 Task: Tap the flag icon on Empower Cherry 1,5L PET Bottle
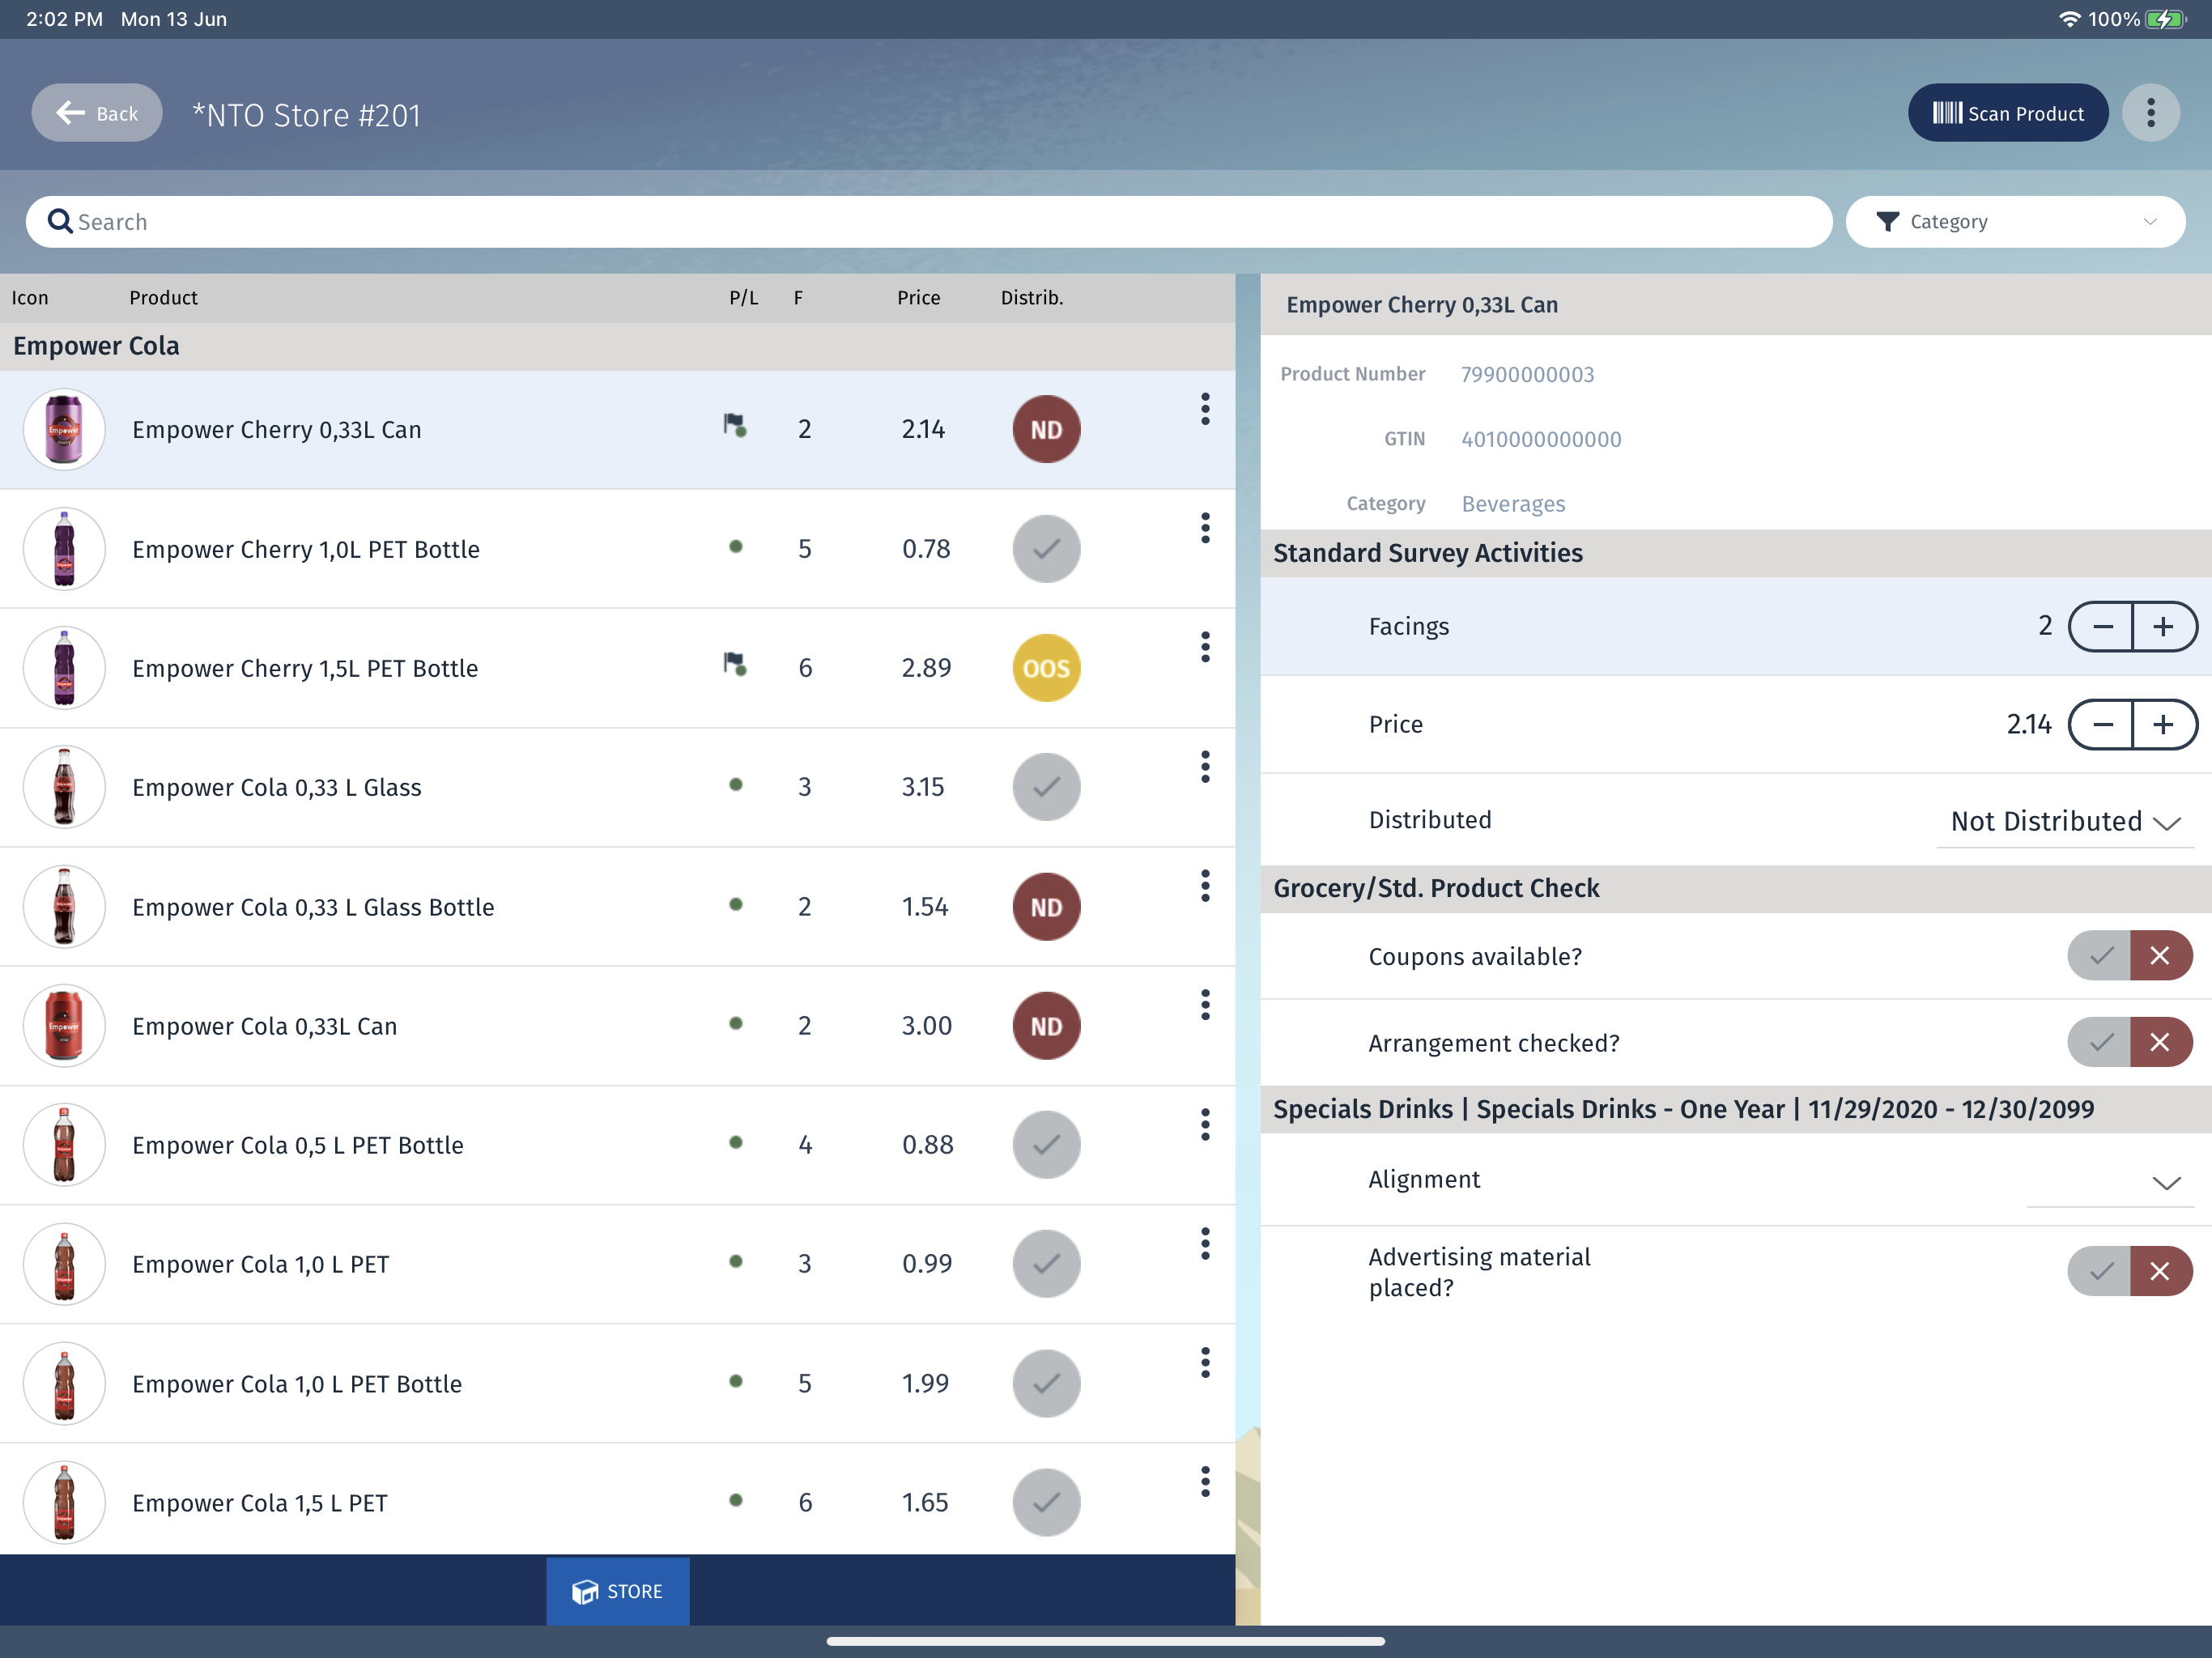click(x=735, y=665)
